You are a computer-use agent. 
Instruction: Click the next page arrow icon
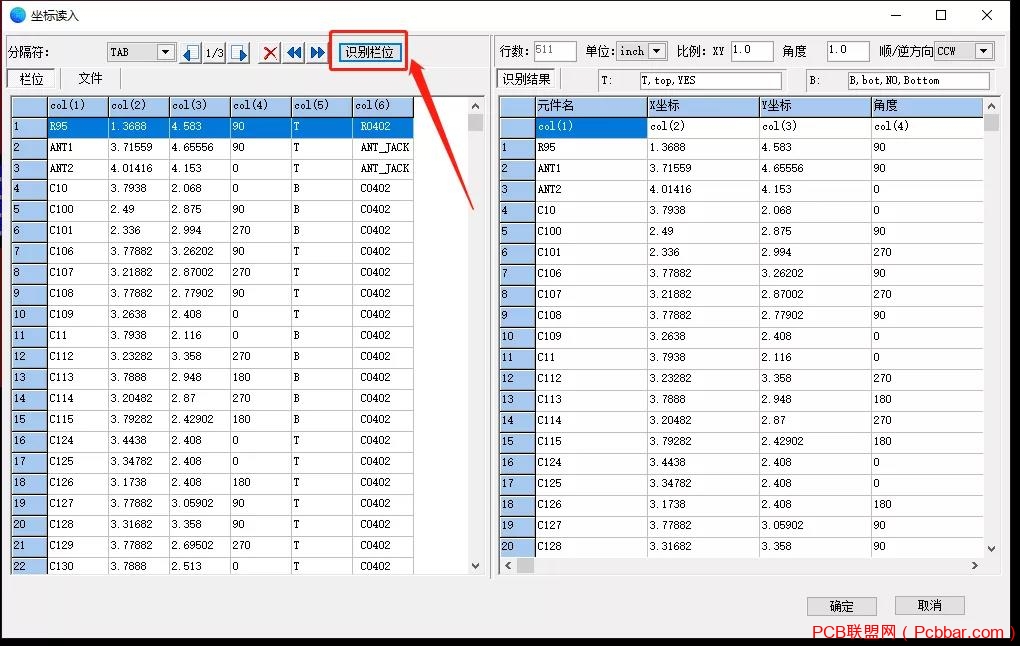pyautogui.click(x=239, y=53)
